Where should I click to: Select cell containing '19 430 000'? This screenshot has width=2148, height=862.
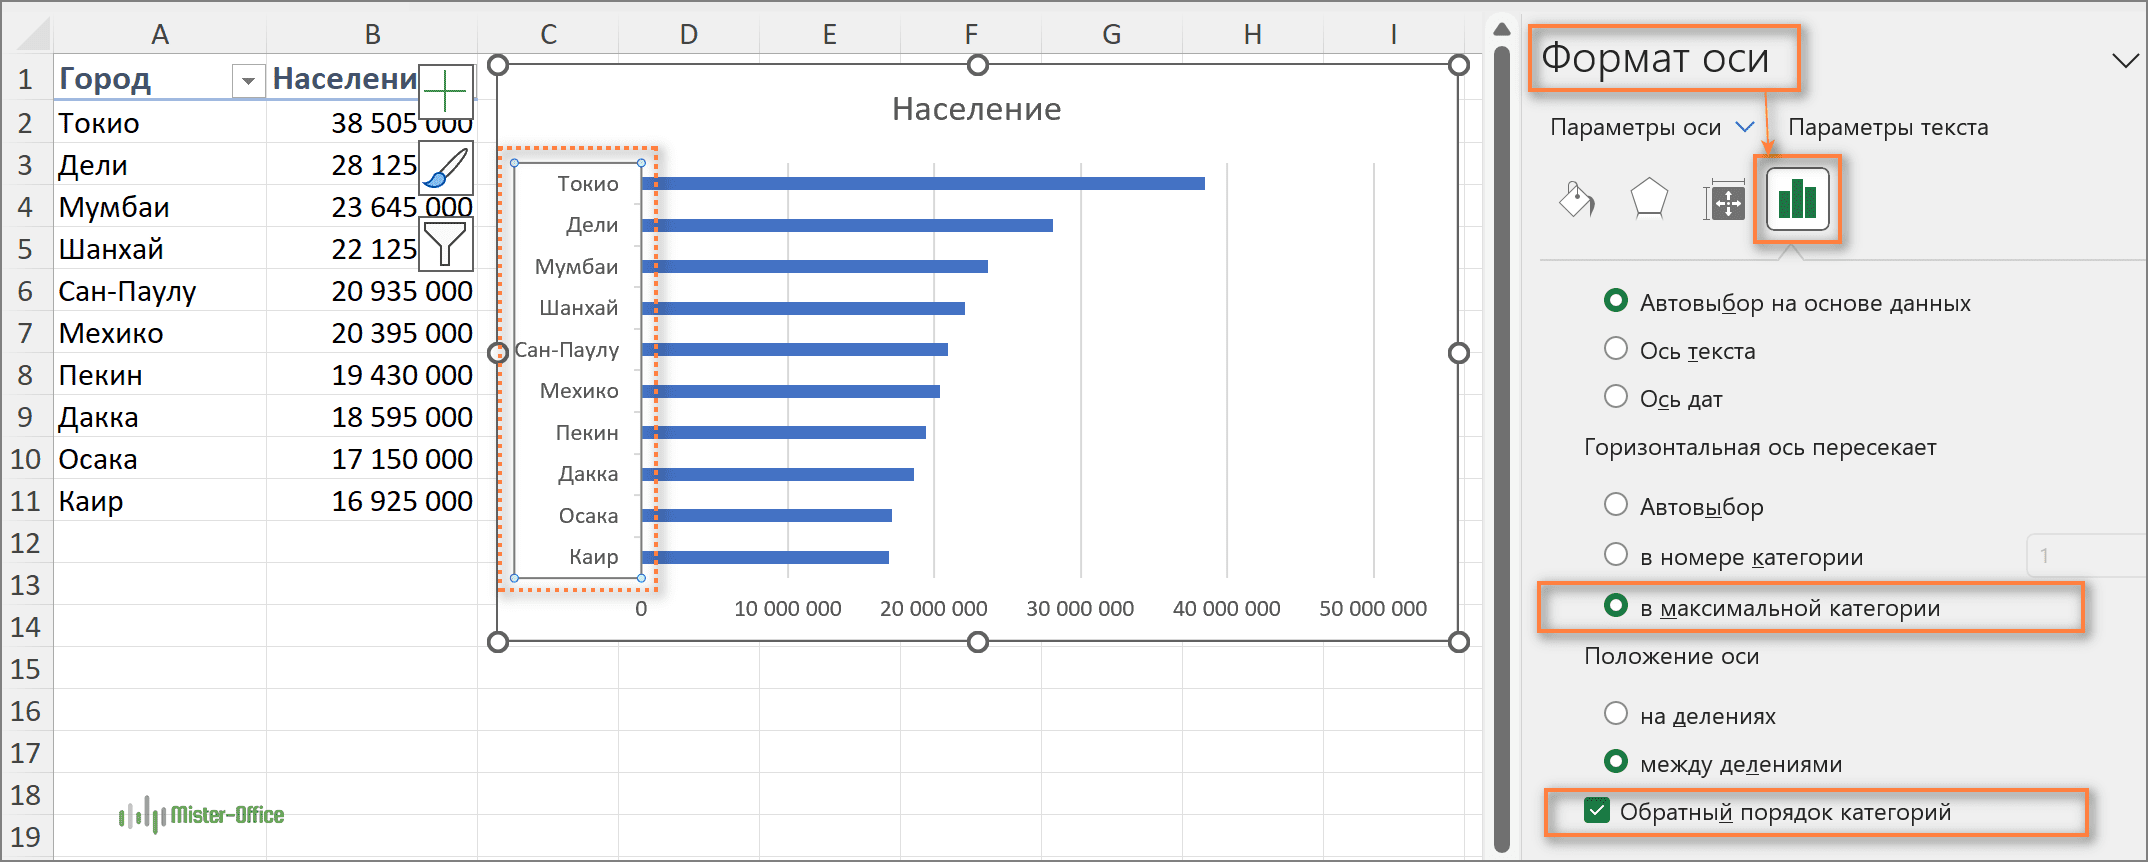coord(372,375)
